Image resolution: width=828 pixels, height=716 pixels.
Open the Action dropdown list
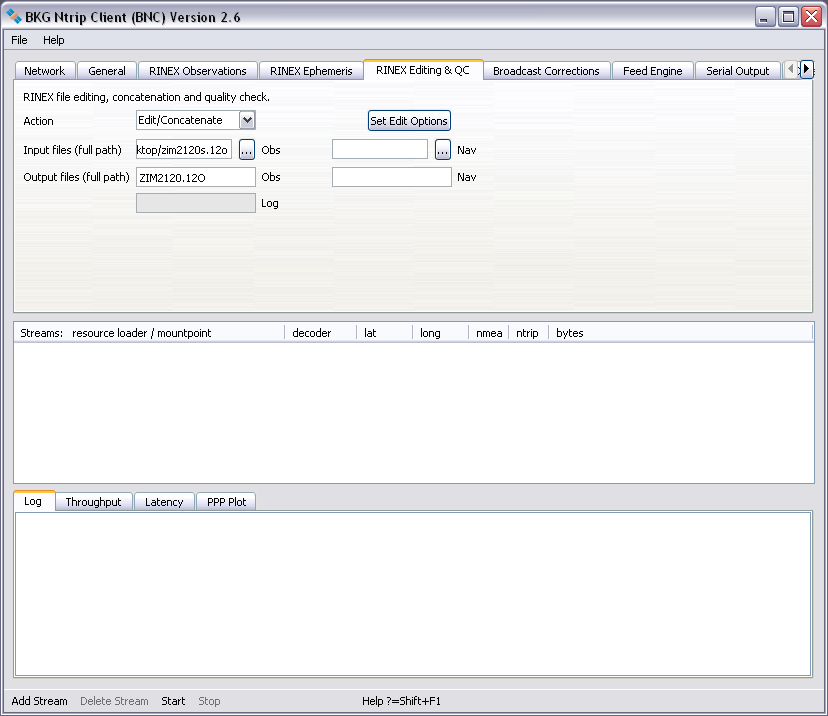tap(247, 120)
